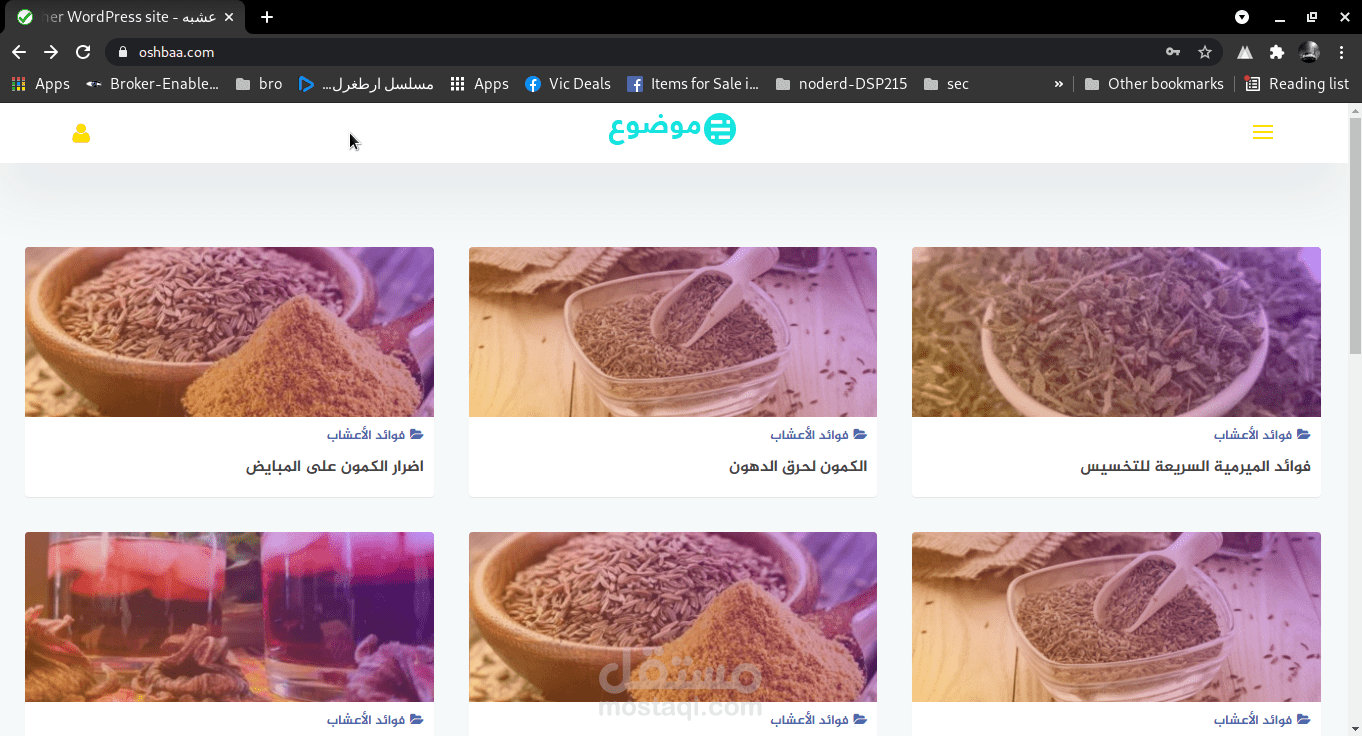The width and height of the screenshot is (1362, 736).
Task: Click the sage herbs thumbnail image
Action: coord(1116,332)
